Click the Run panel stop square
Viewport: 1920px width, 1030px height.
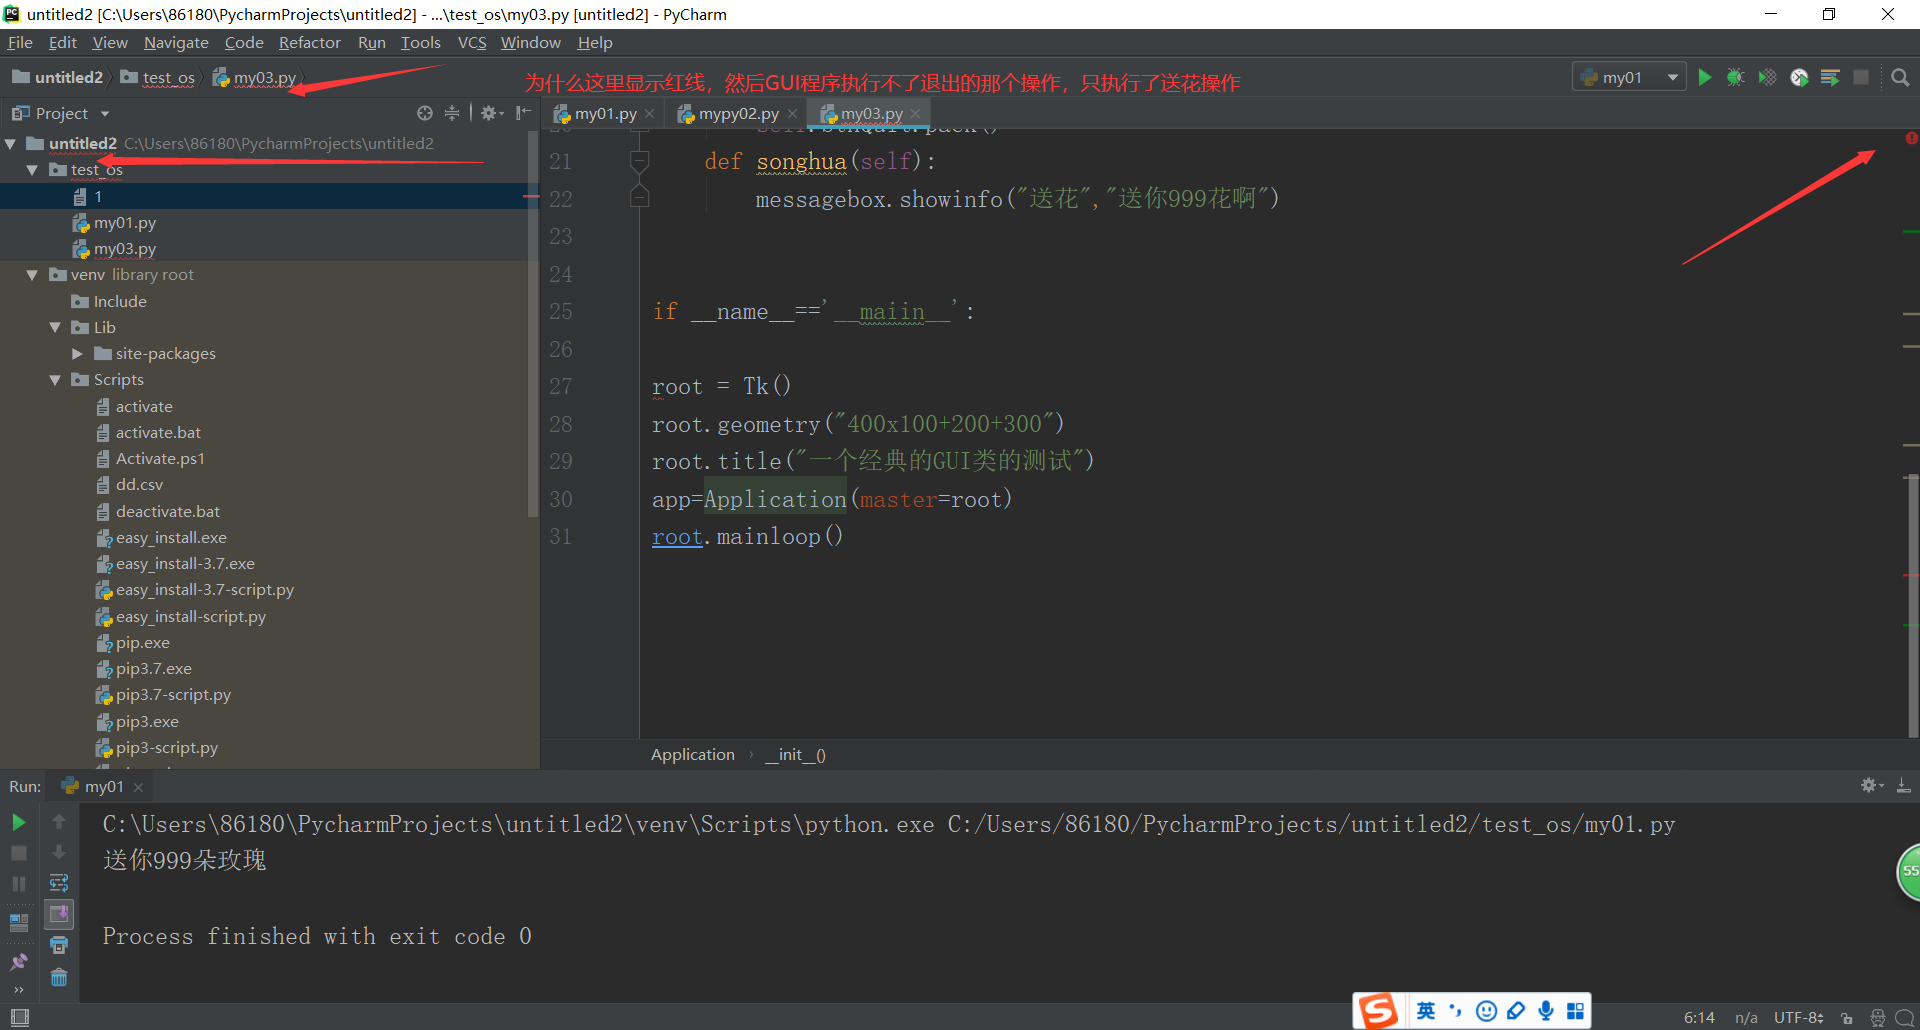[18, 853]
